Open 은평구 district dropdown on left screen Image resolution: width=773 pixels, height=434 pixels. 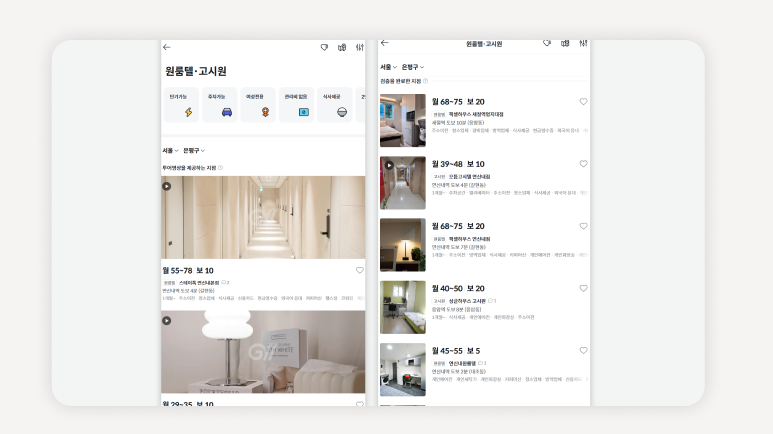coord(194,150)
